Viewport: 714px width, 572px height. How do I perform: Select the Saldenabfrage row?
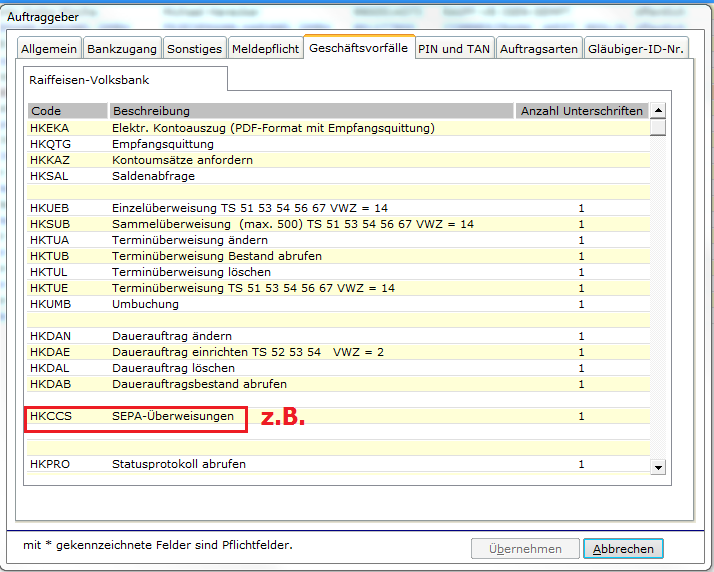pyautogui.click(x=338, y=176)
